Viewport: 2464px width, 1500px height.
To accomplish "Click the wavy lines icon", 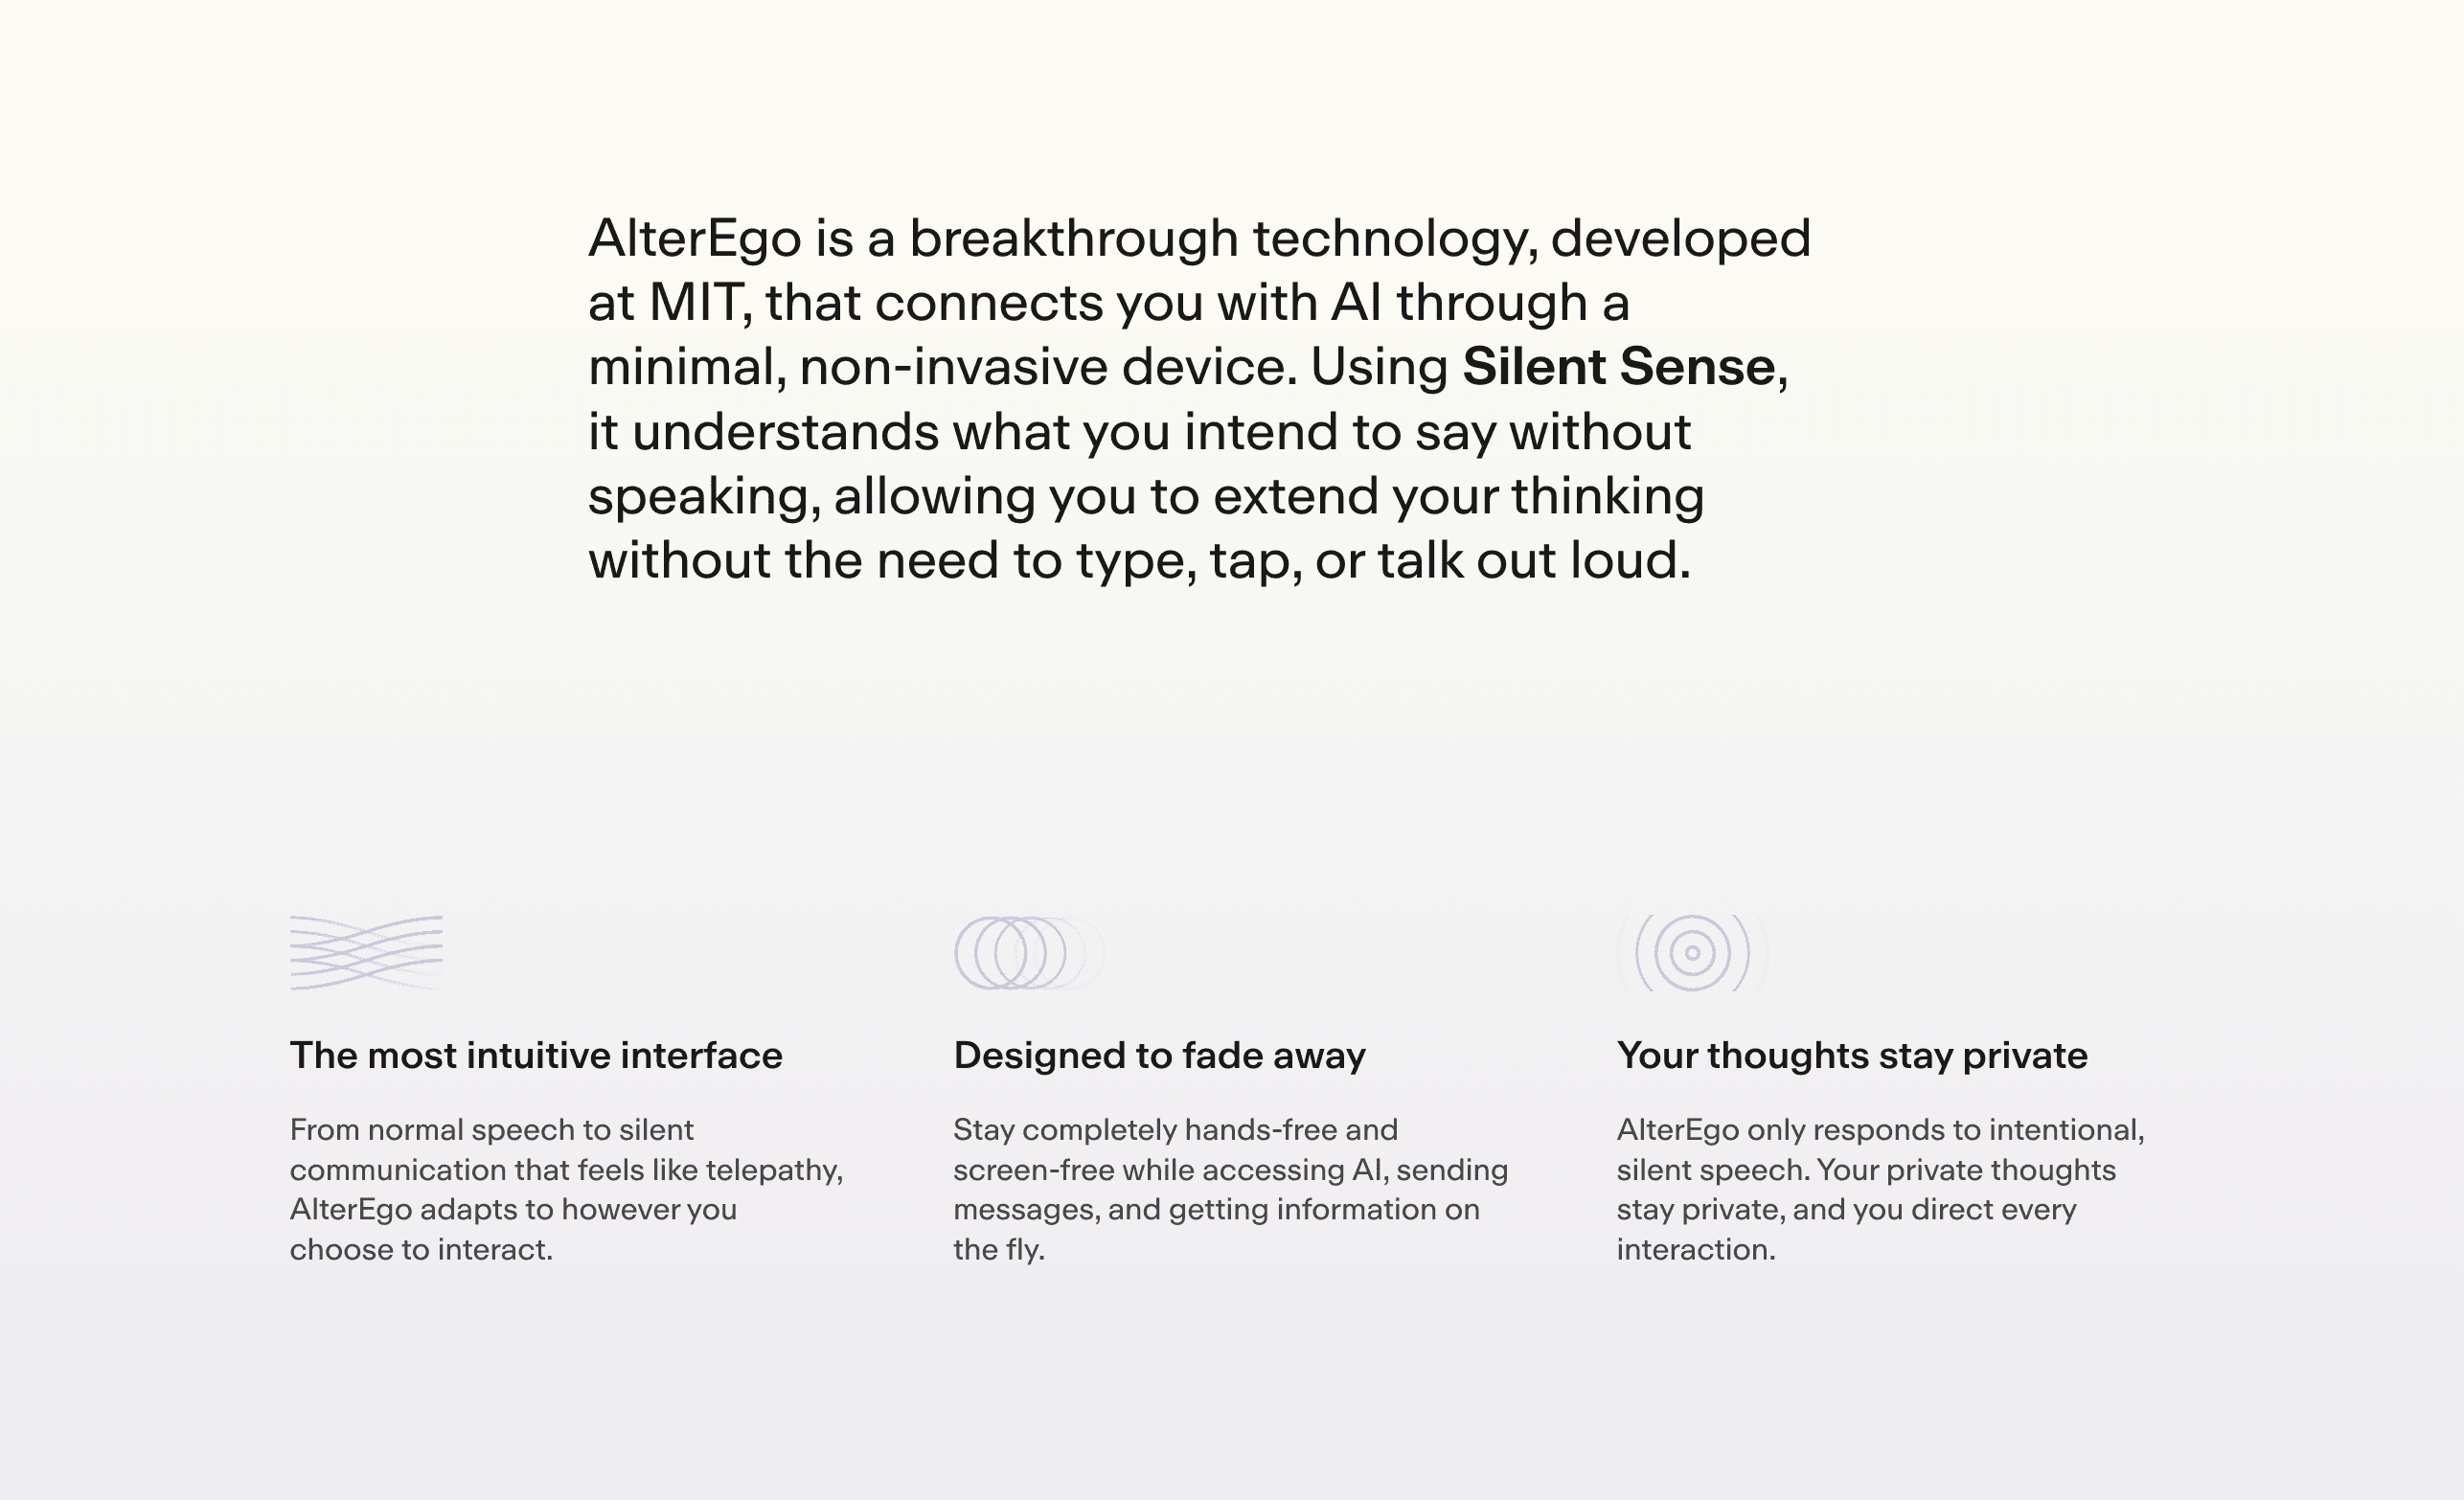I will pos(366,953).
